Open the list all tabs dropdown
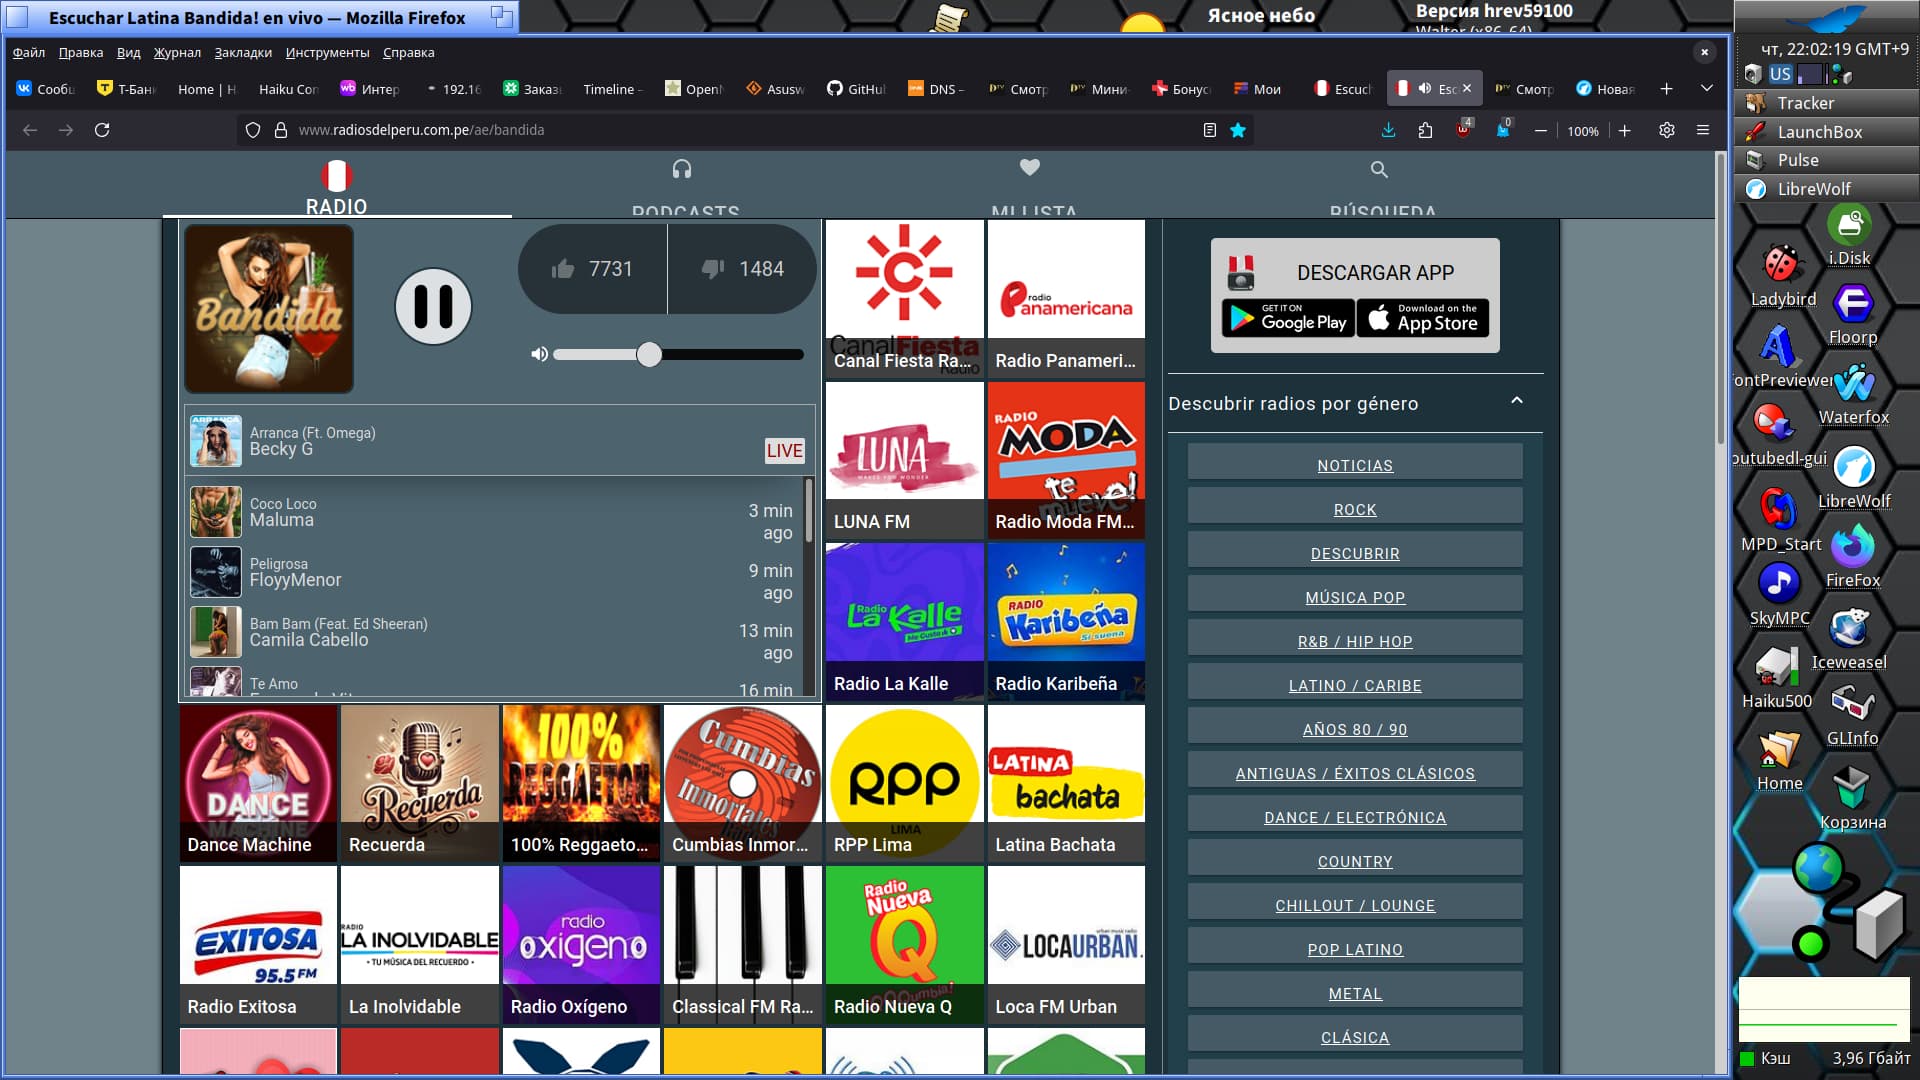 click(x=1707, y=89)
